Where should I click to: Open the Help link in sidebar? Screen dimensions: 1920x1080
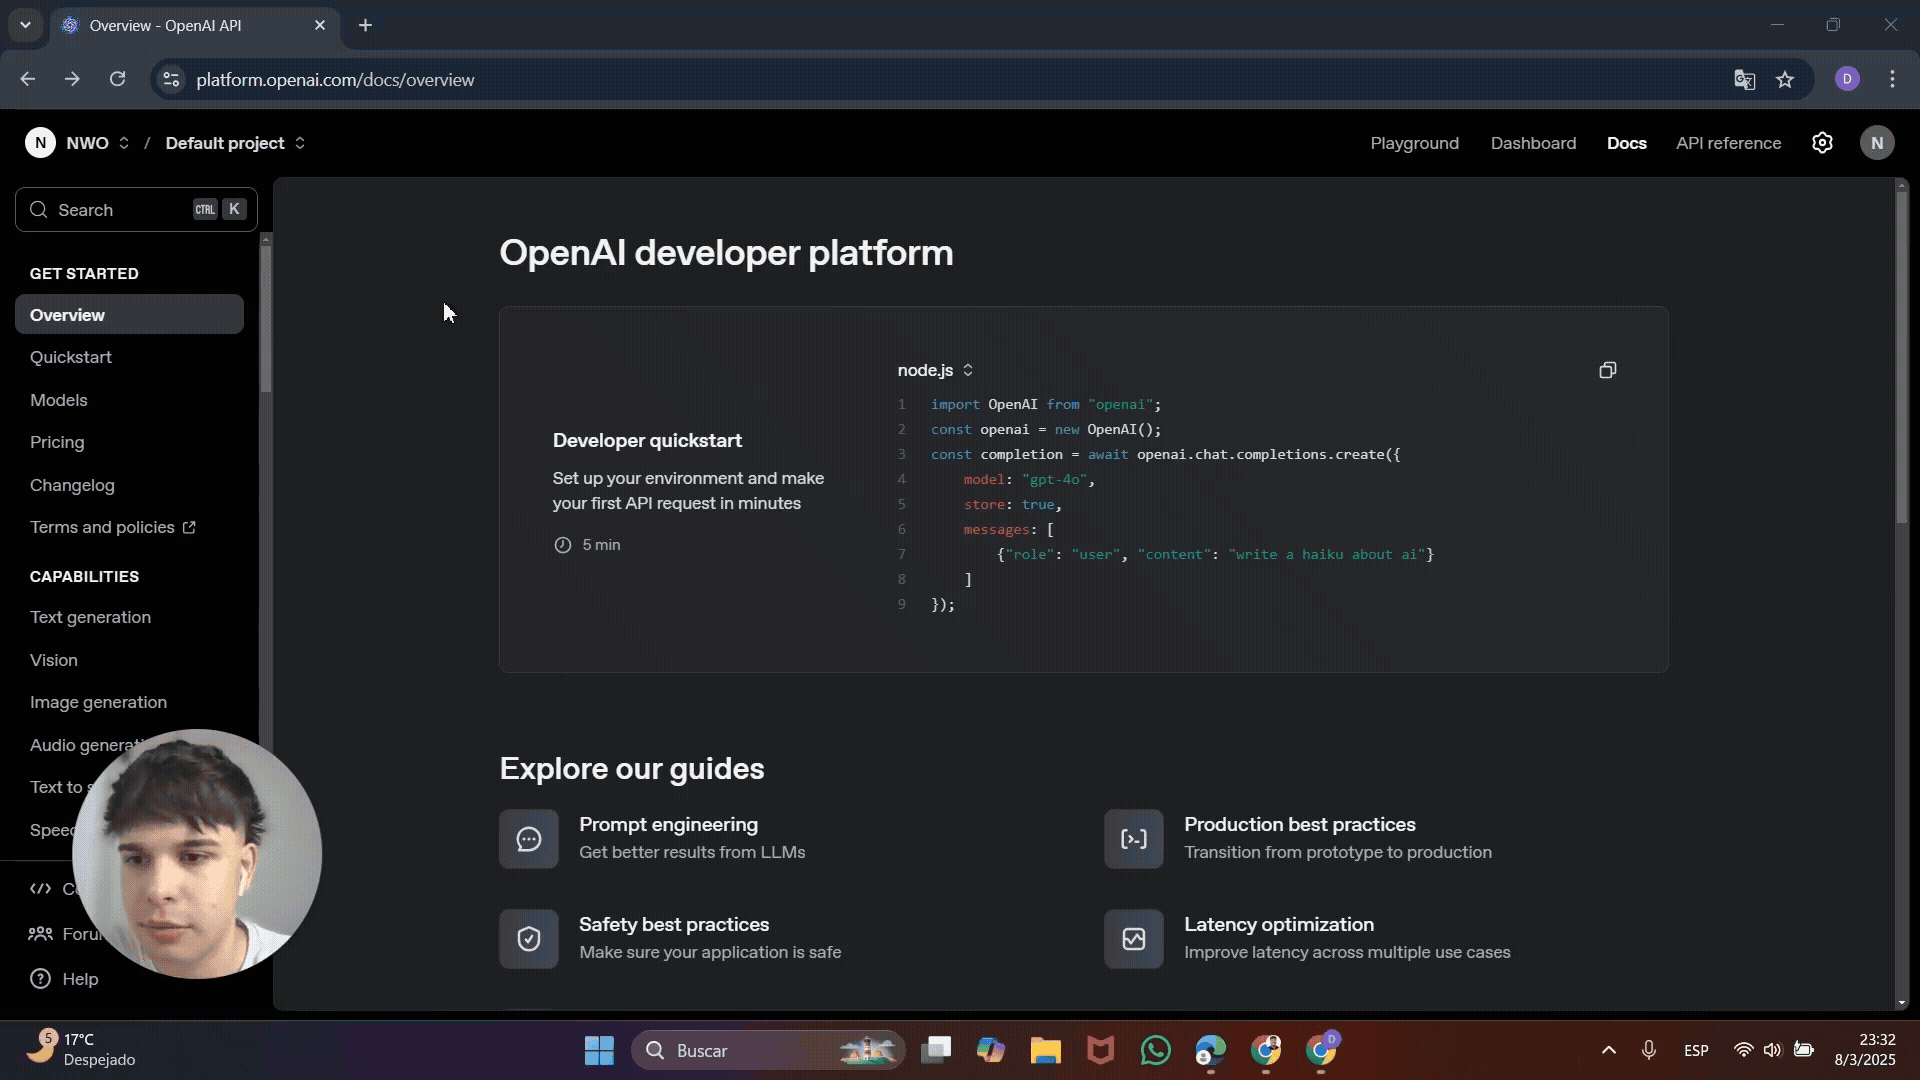pos(64,979)
